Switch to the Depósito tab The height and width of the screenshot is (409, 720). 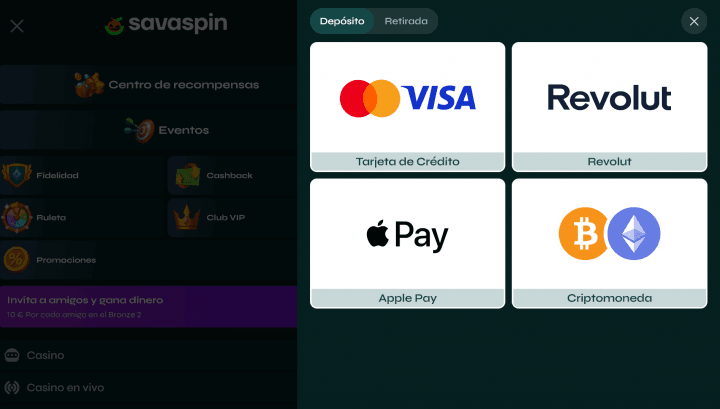[x=342, y=21]
